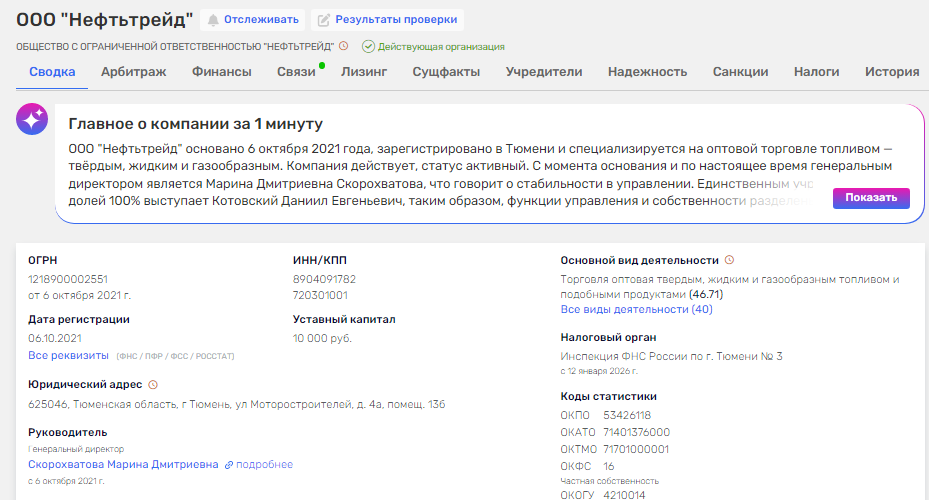Image resolution: width=929 pixels, height=500 pixels.
Task: Click the green dot indicator on Связи
Action: (x=322, y=65)
